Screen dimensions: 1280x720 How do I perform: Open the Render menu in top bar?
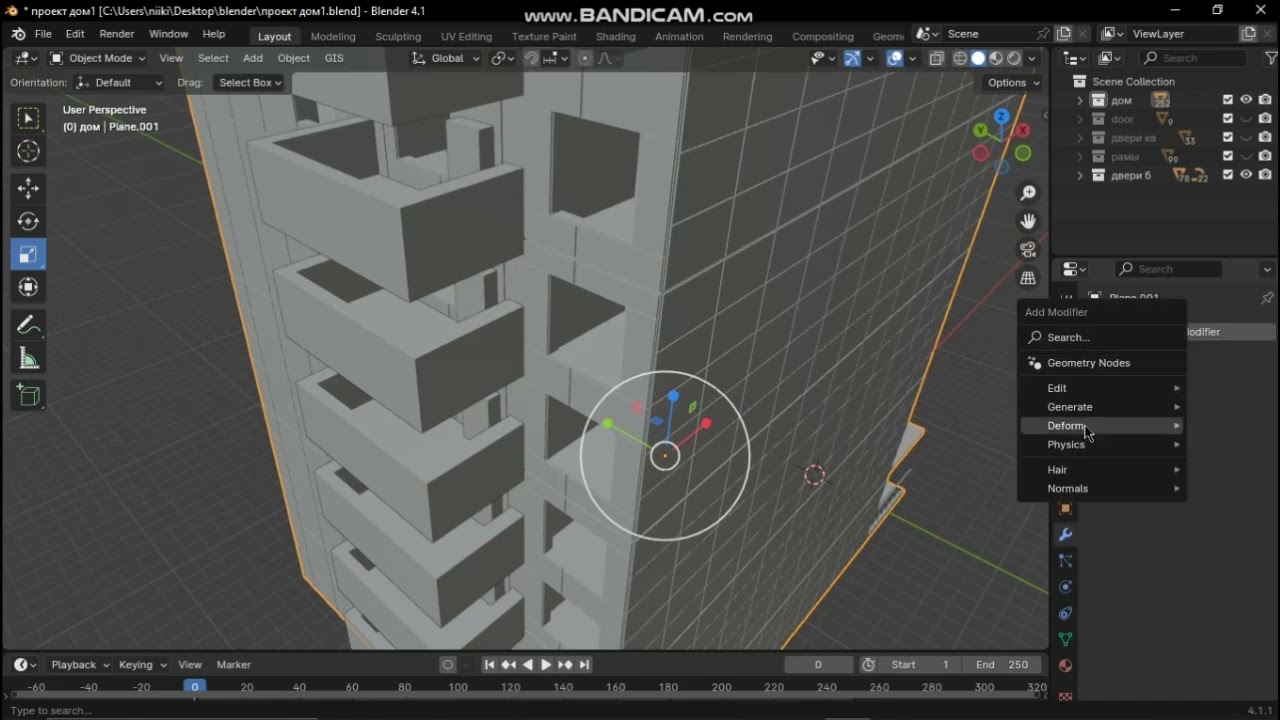117,34
